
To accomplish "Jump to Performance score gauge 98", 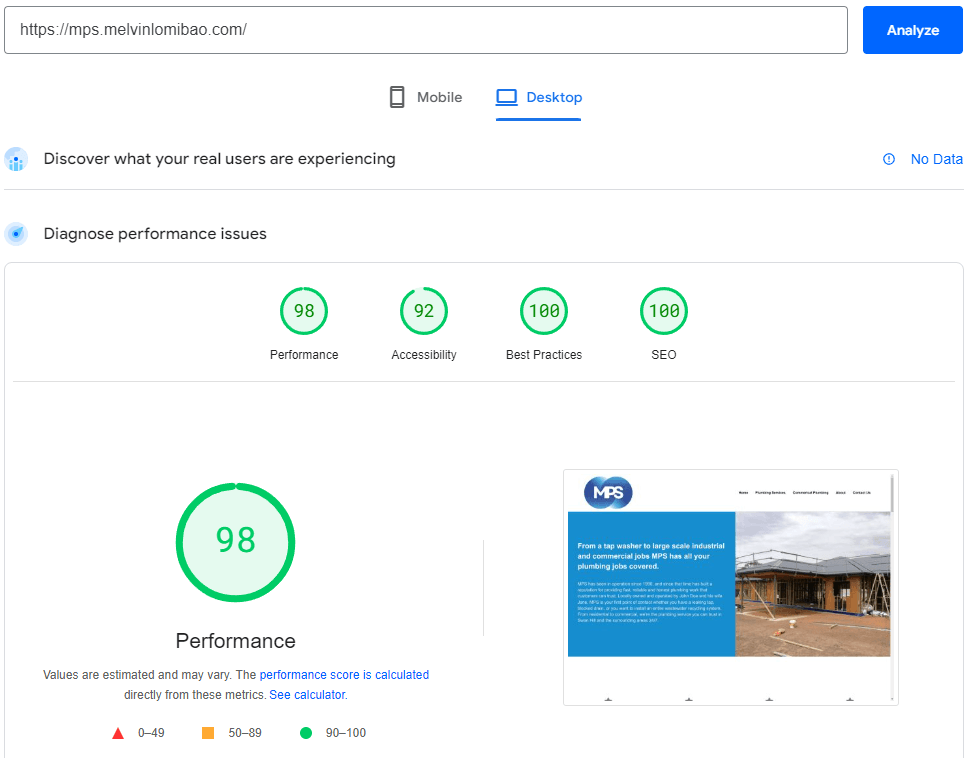I will (x=304, y=311).
